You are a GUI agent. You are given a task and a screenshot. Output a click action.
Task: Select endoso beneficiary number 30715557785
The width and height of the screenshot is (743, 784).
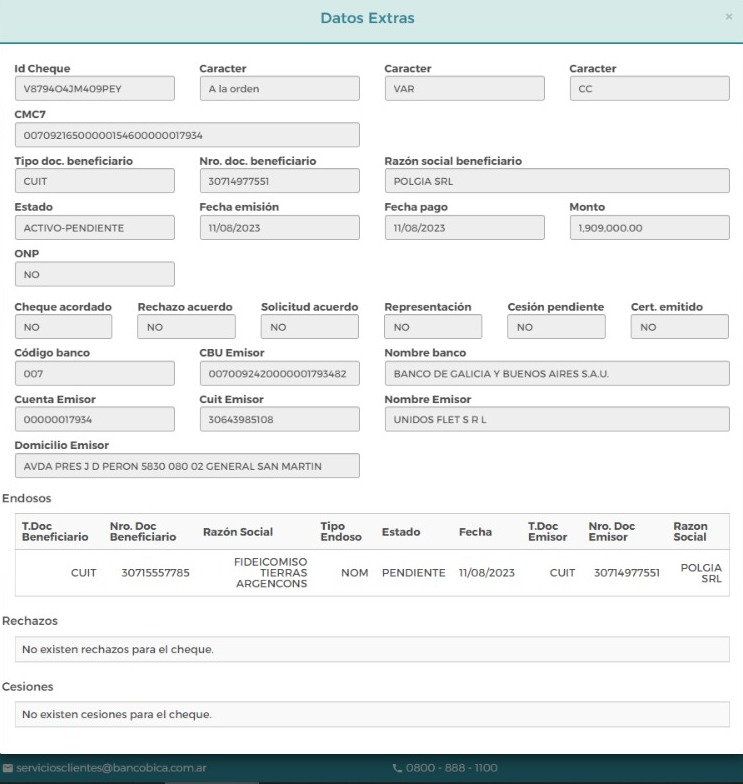[x=156, y=573]
